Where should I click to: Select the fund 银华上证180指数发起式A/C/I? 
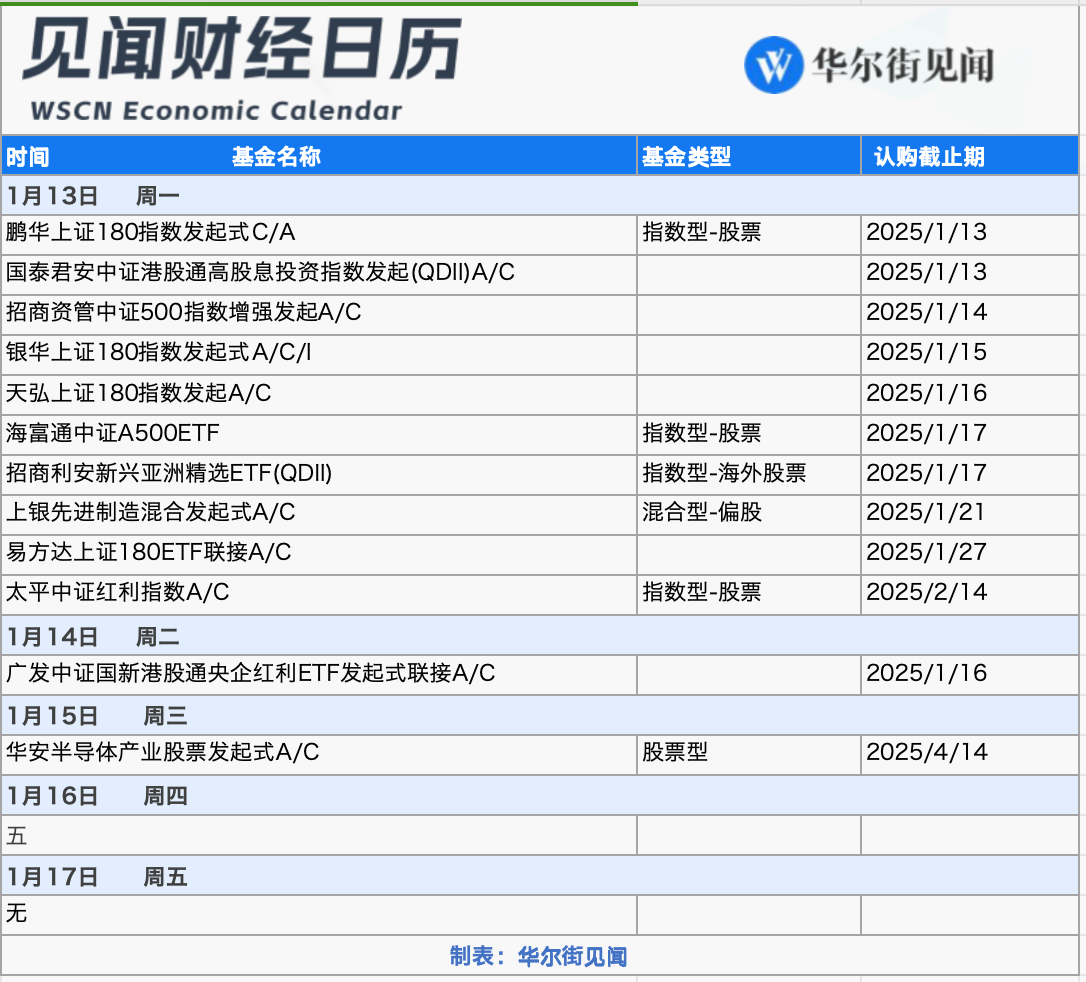click(159, 352)
